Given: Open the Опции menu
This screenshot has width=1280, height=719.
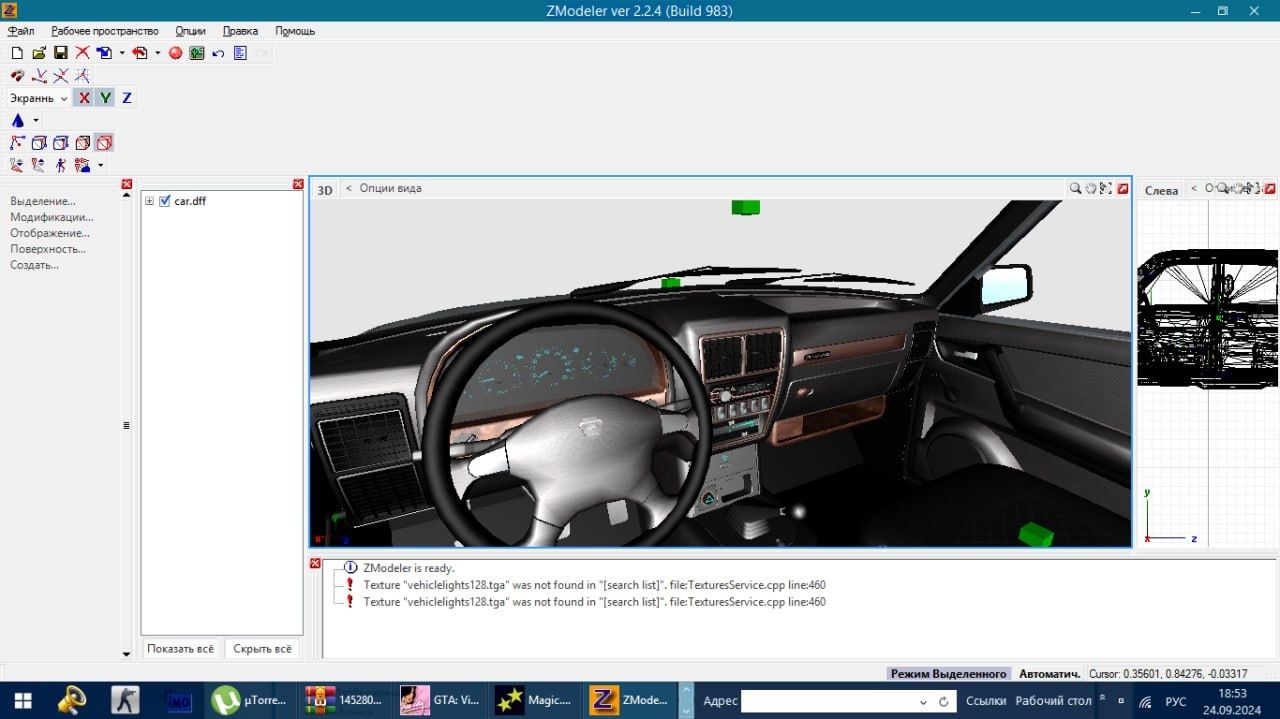Looking at the screenshot, I should click(x=190, y=31).
